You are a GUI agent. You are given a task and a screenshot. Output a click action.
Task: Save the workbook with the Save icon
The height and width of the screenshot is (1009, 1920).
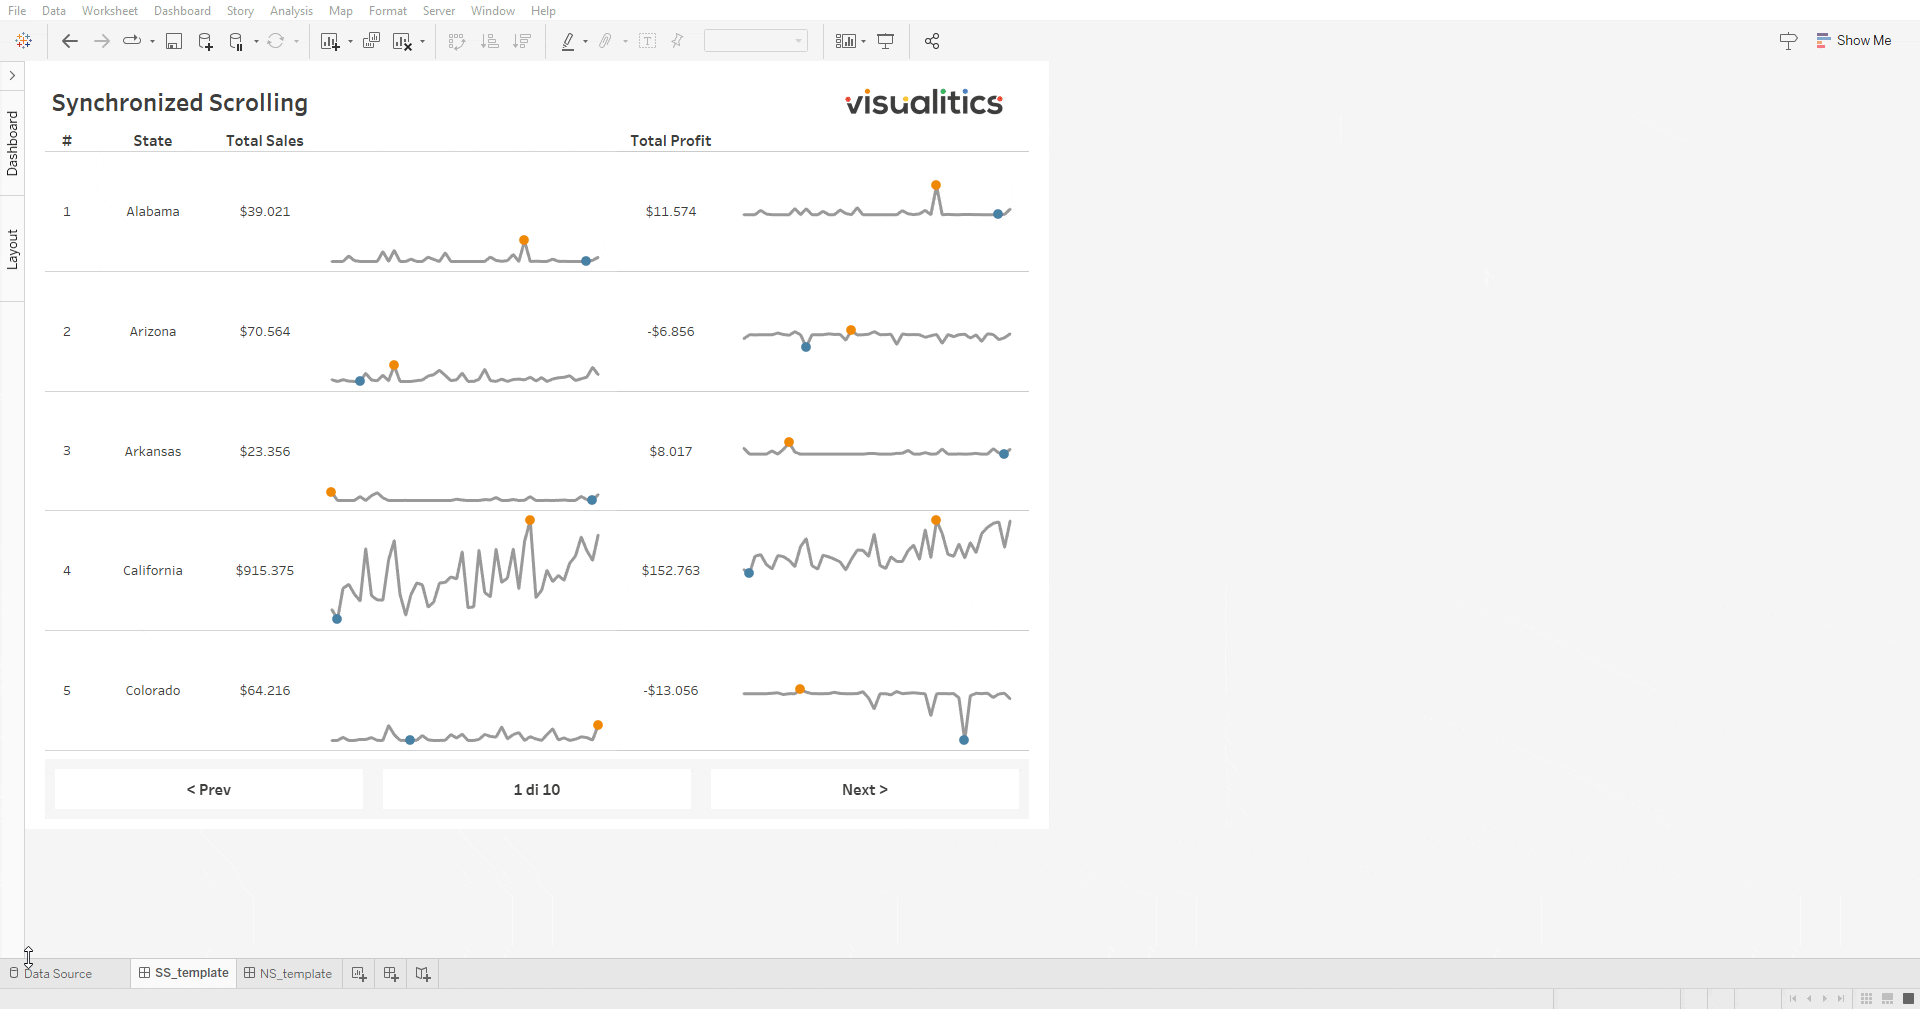(x=174, y=41)
